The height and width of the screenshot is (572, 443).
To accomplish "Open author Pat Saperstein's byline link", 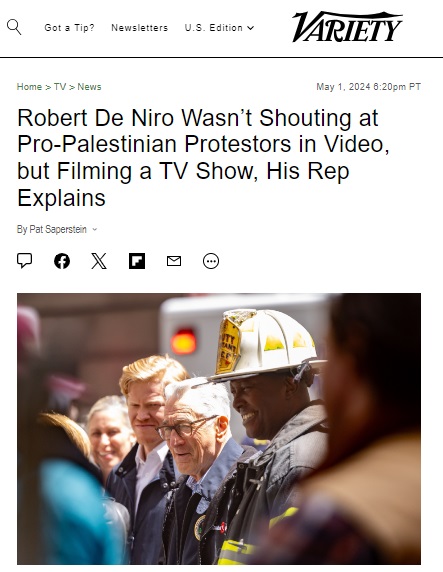I will pos(58,229).
